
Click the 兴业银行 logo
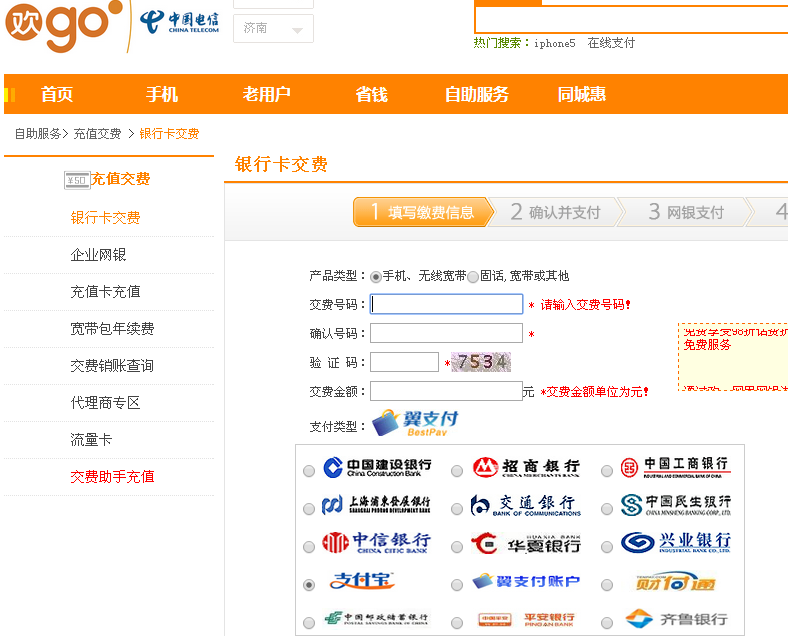(x=675, y=543)
